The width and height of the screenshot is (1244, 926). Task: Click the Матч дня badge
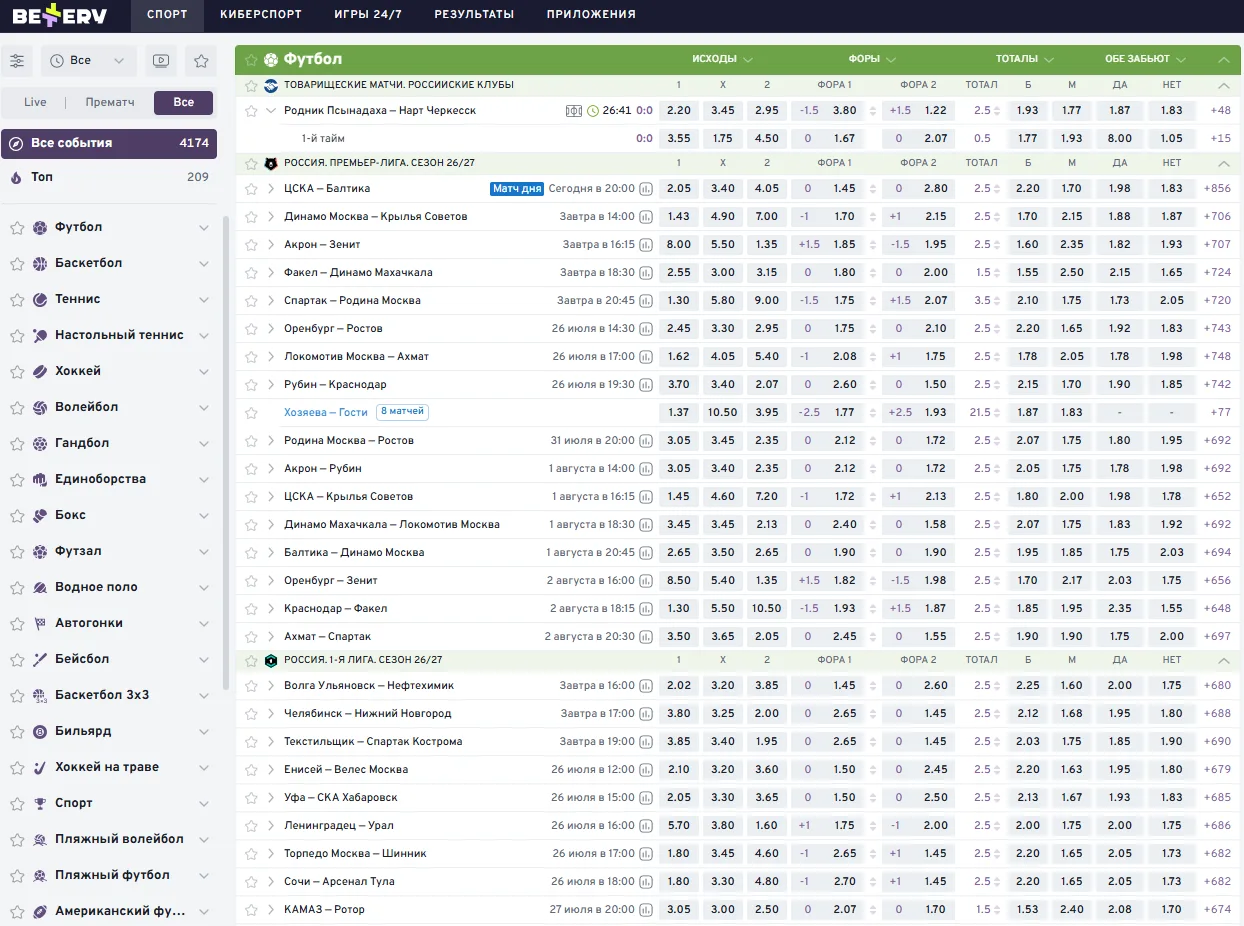(517, 188)
